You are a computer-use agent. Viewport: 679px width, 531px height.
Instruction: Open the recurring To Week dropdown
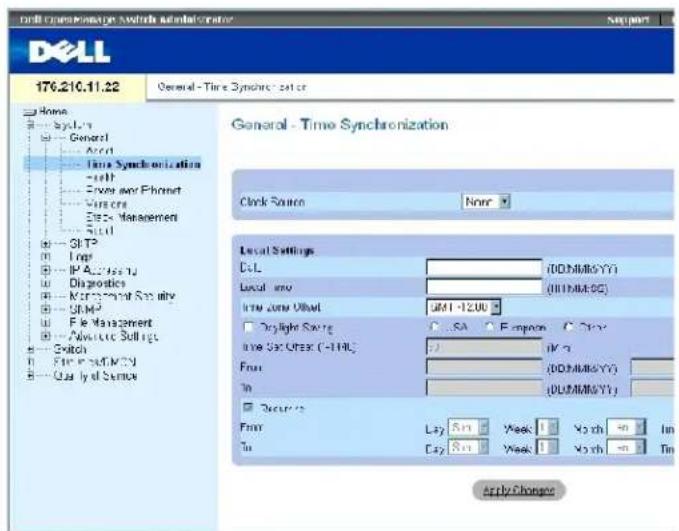(x=547, y=447)
